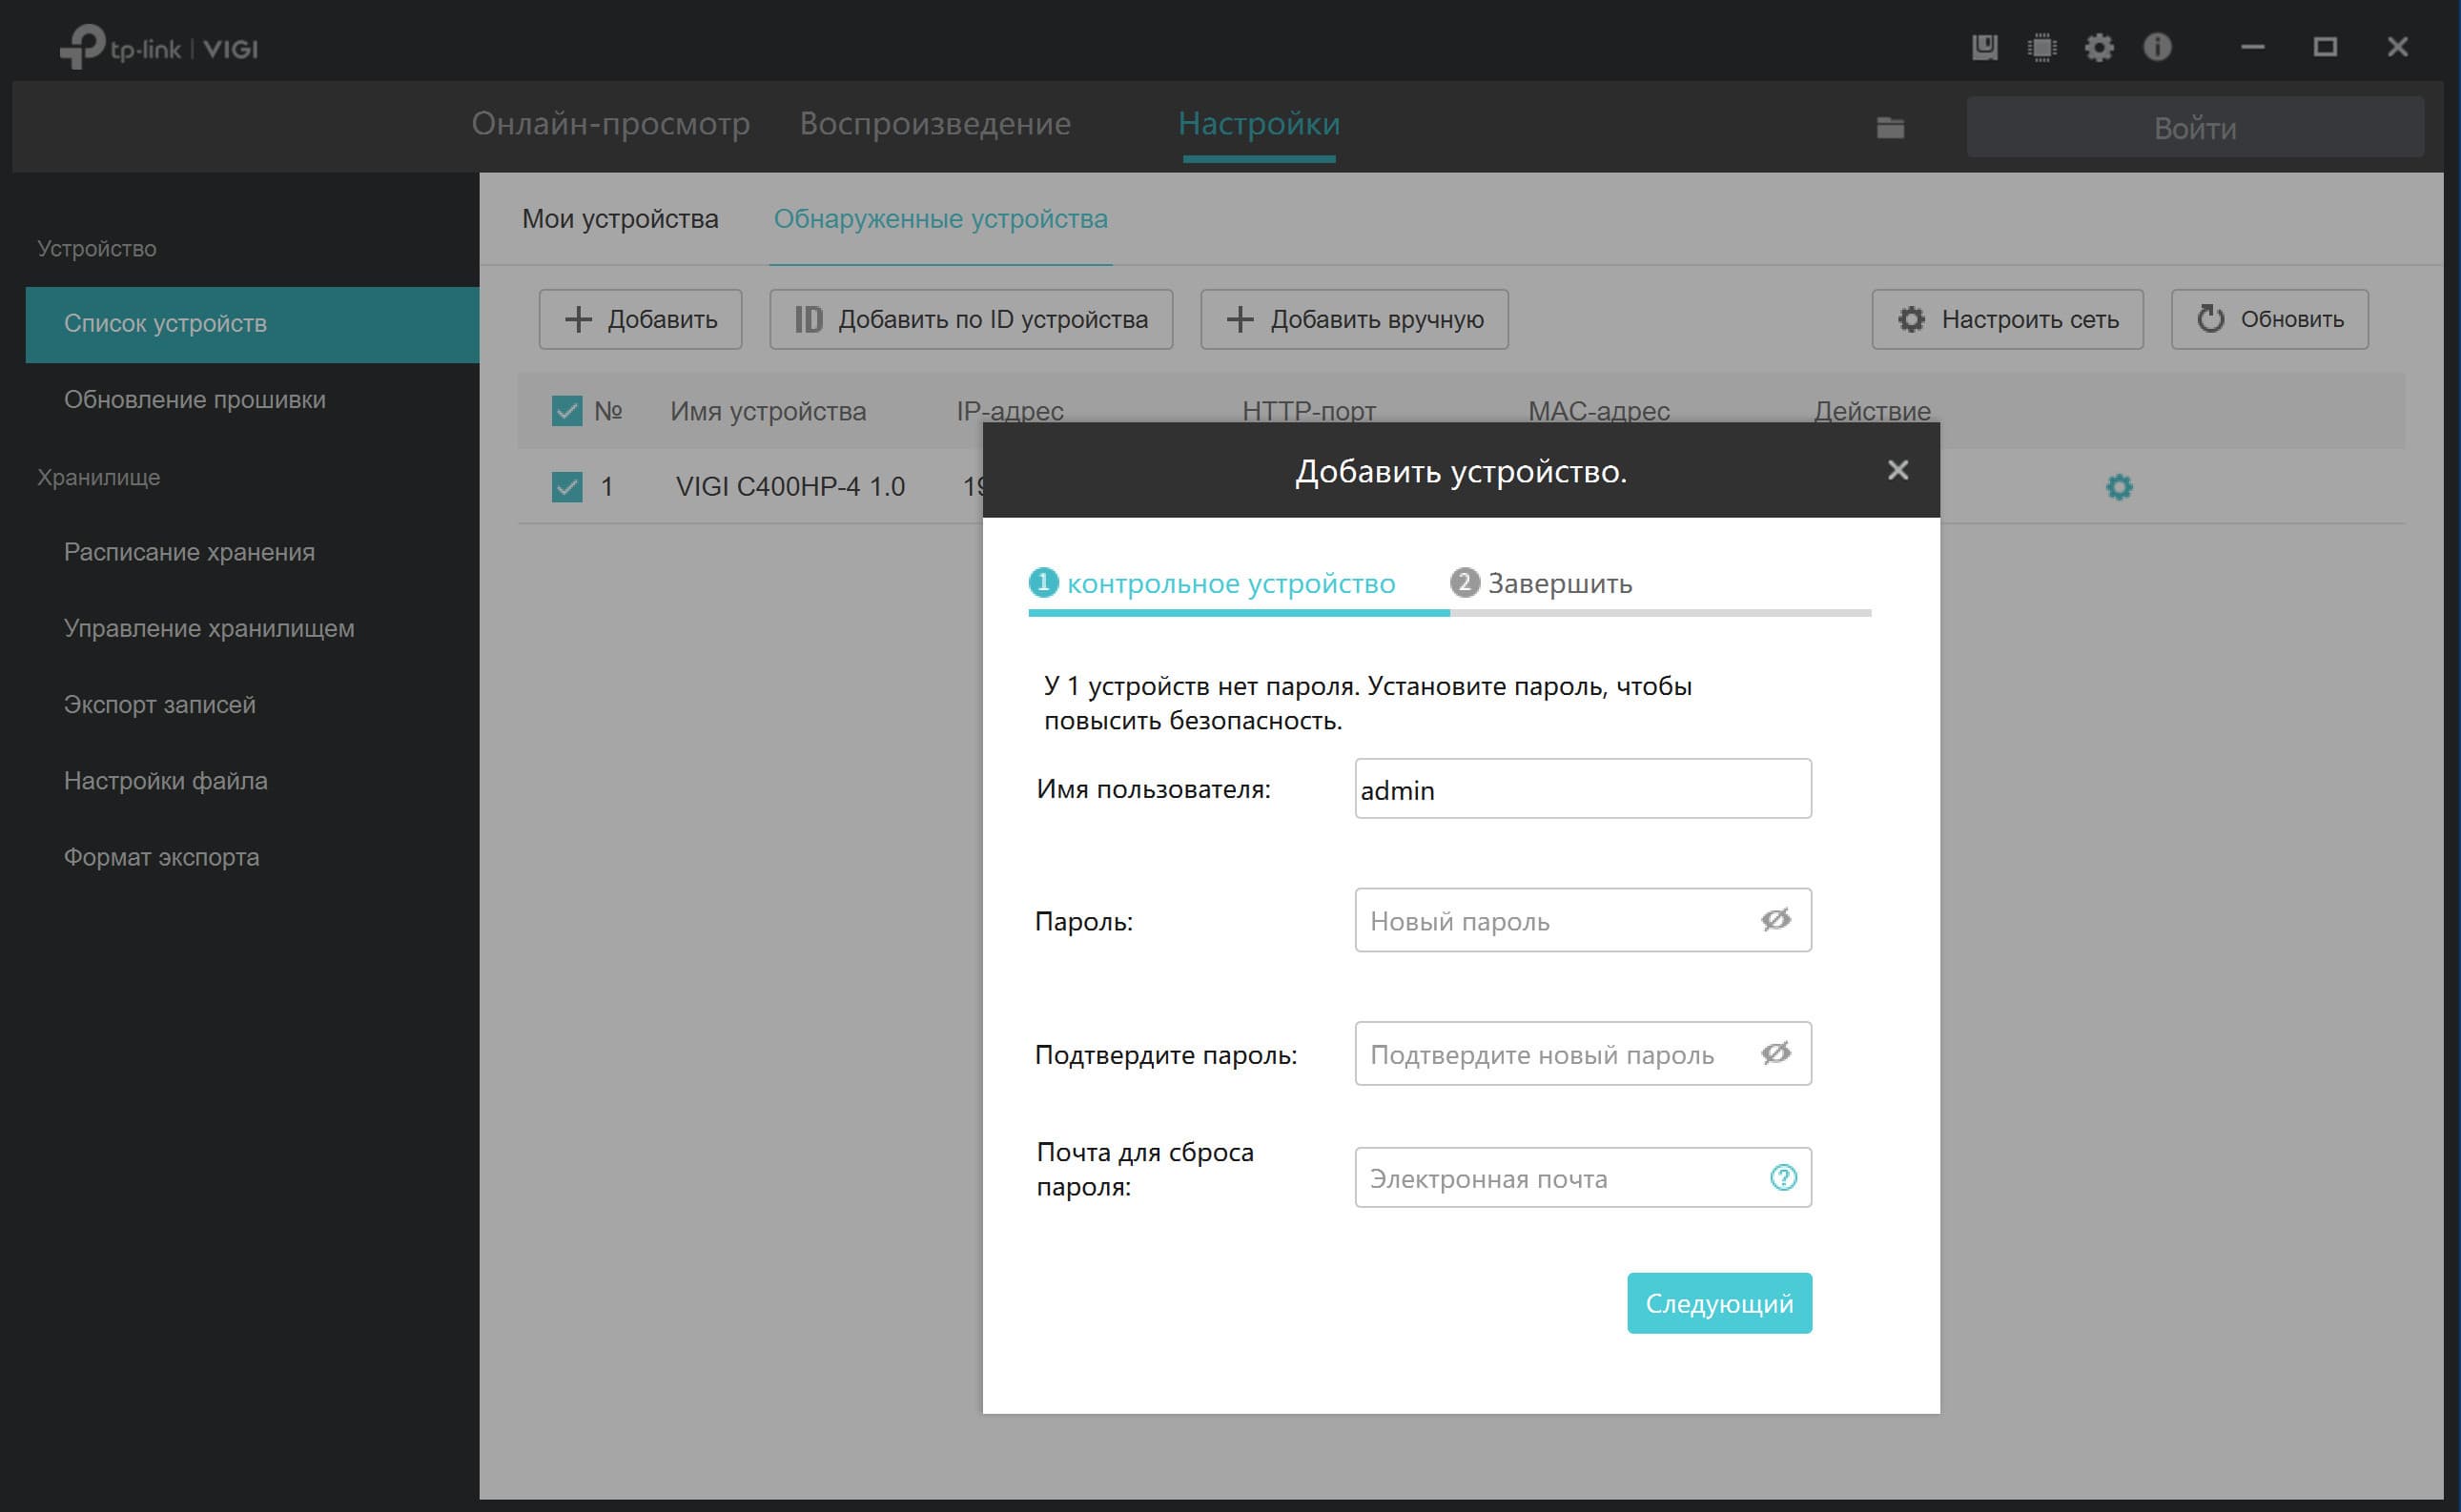Viewport: 2461px width, 1512px height.
Task: Switch to Мои устройства tab
Action: [619, 219]
